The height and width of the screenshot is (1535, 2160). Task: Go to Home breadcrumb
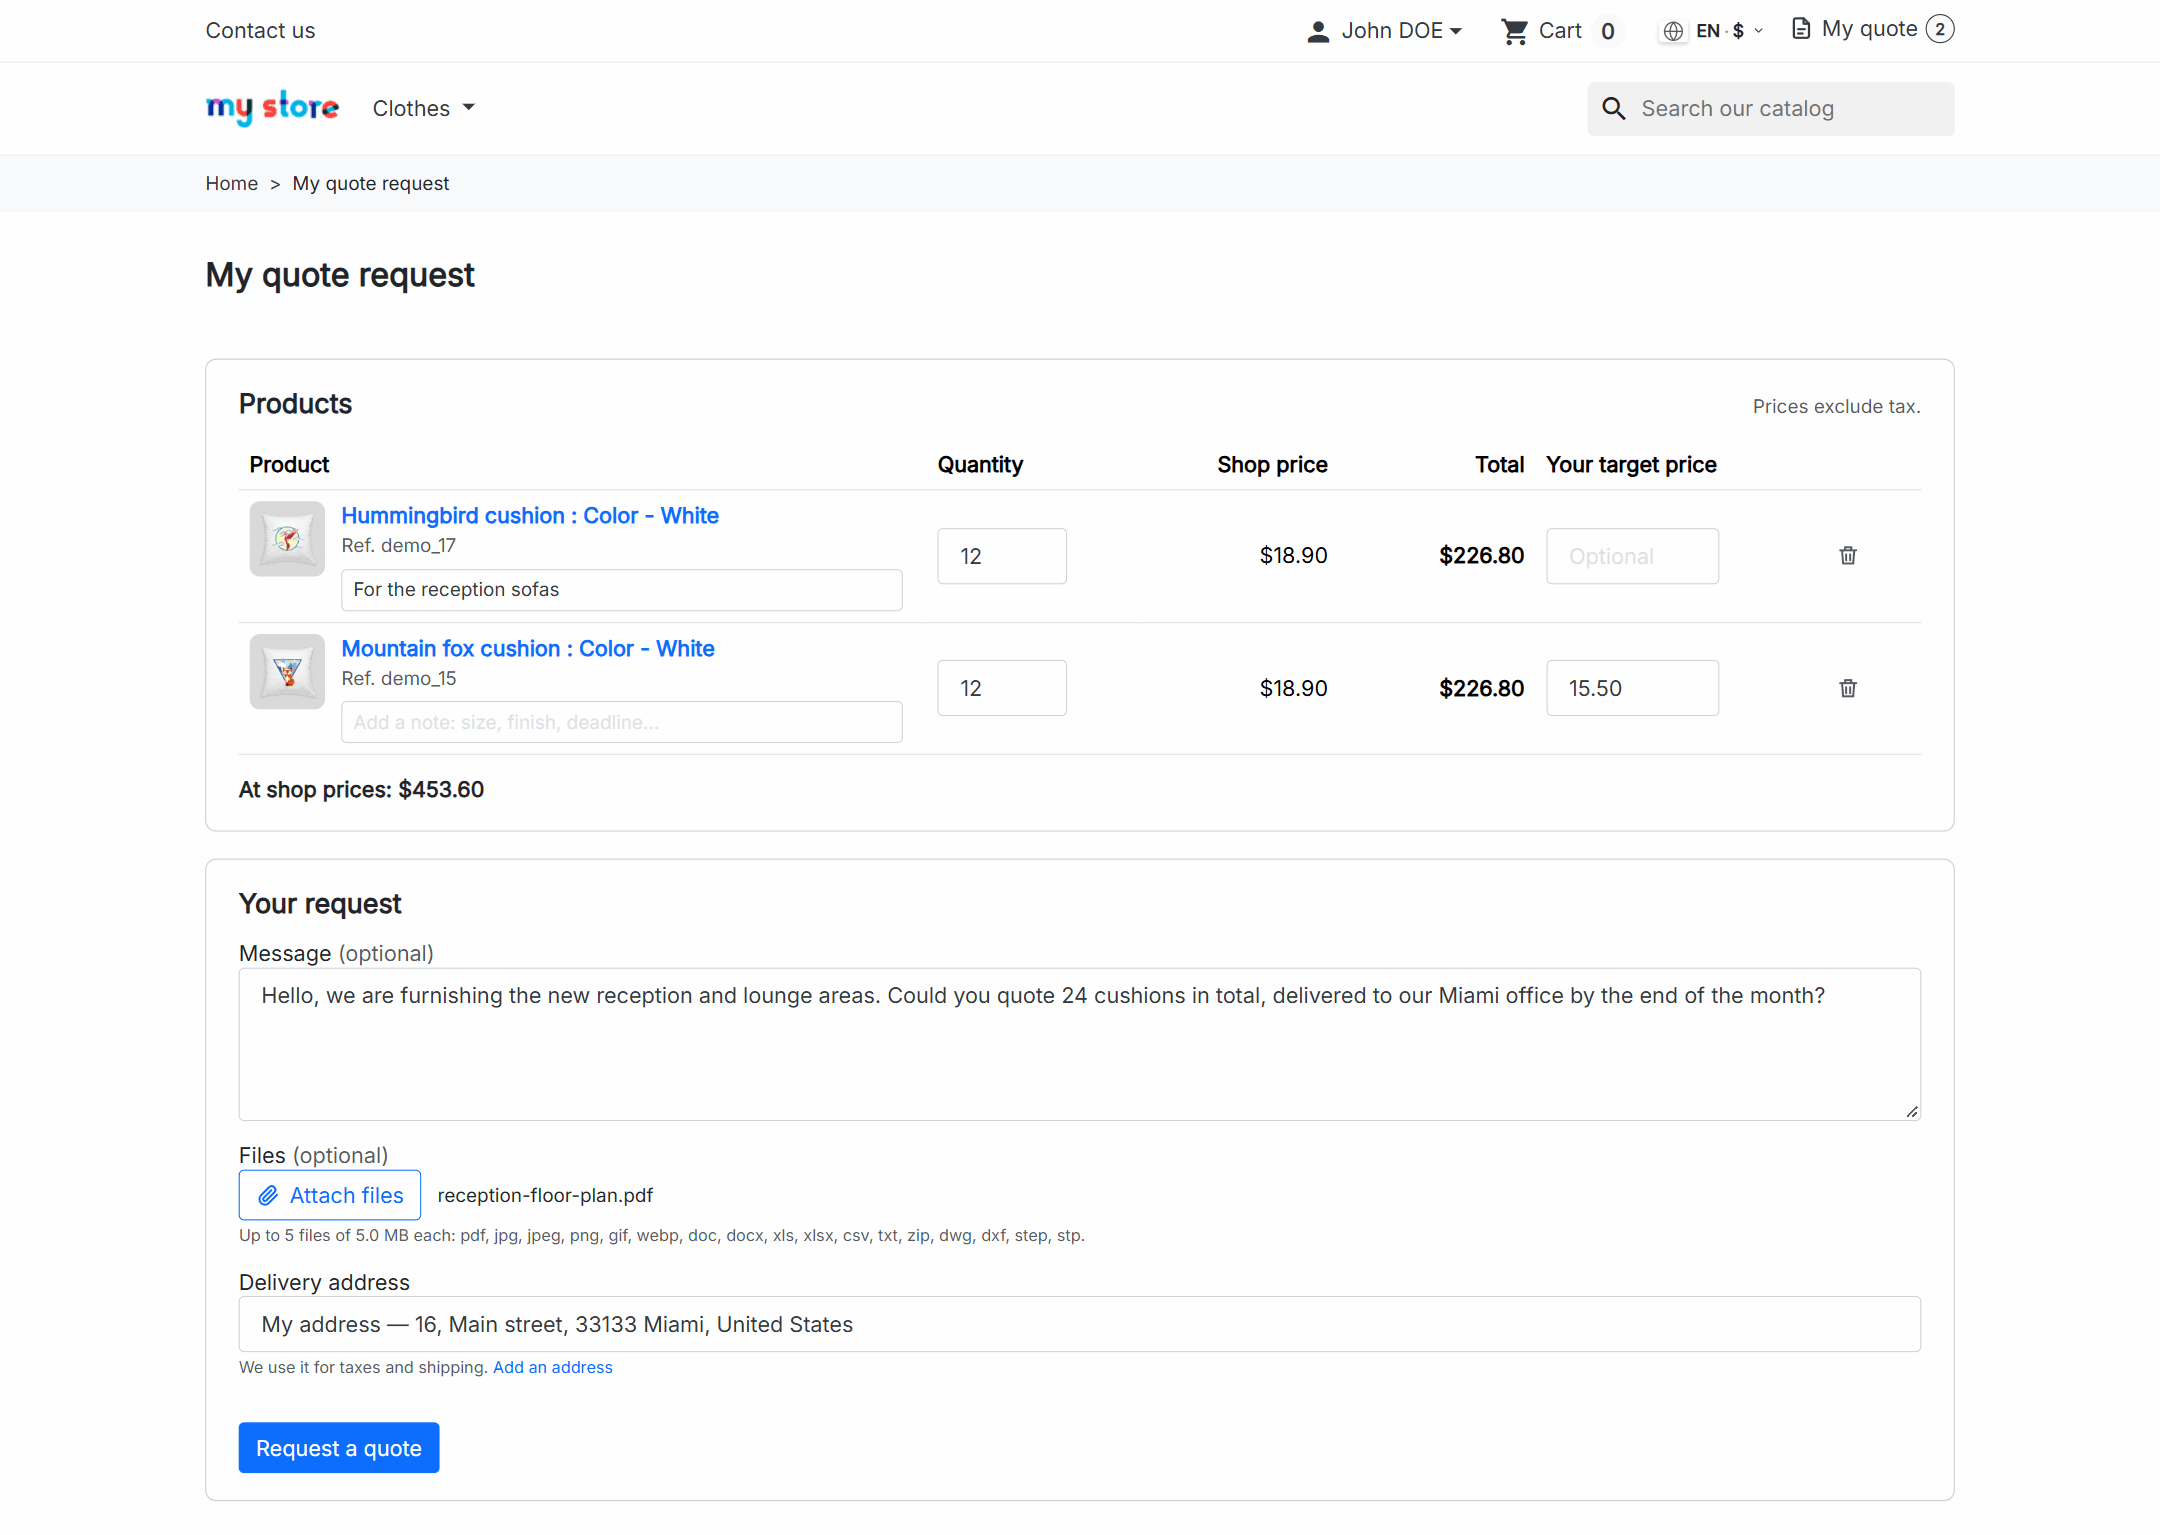[231, 183]
